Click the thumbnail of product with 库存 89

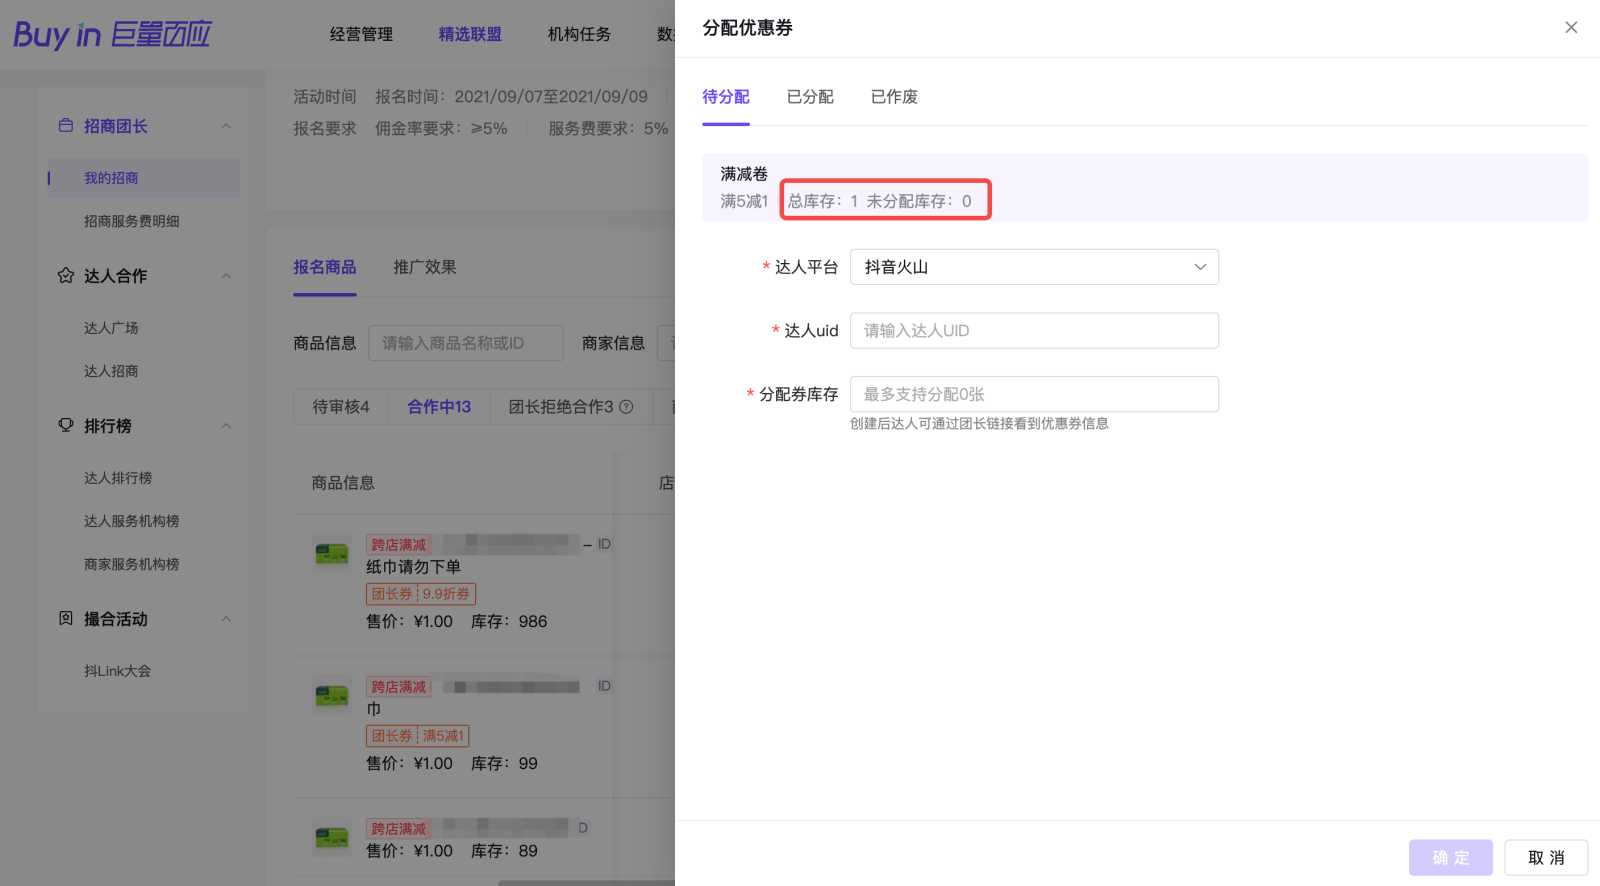pos(332,836)
